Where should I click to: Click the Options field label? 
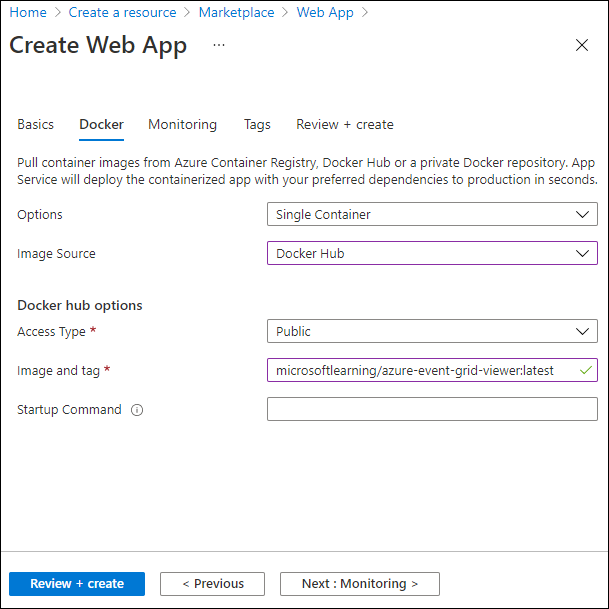tap(40, 214)
